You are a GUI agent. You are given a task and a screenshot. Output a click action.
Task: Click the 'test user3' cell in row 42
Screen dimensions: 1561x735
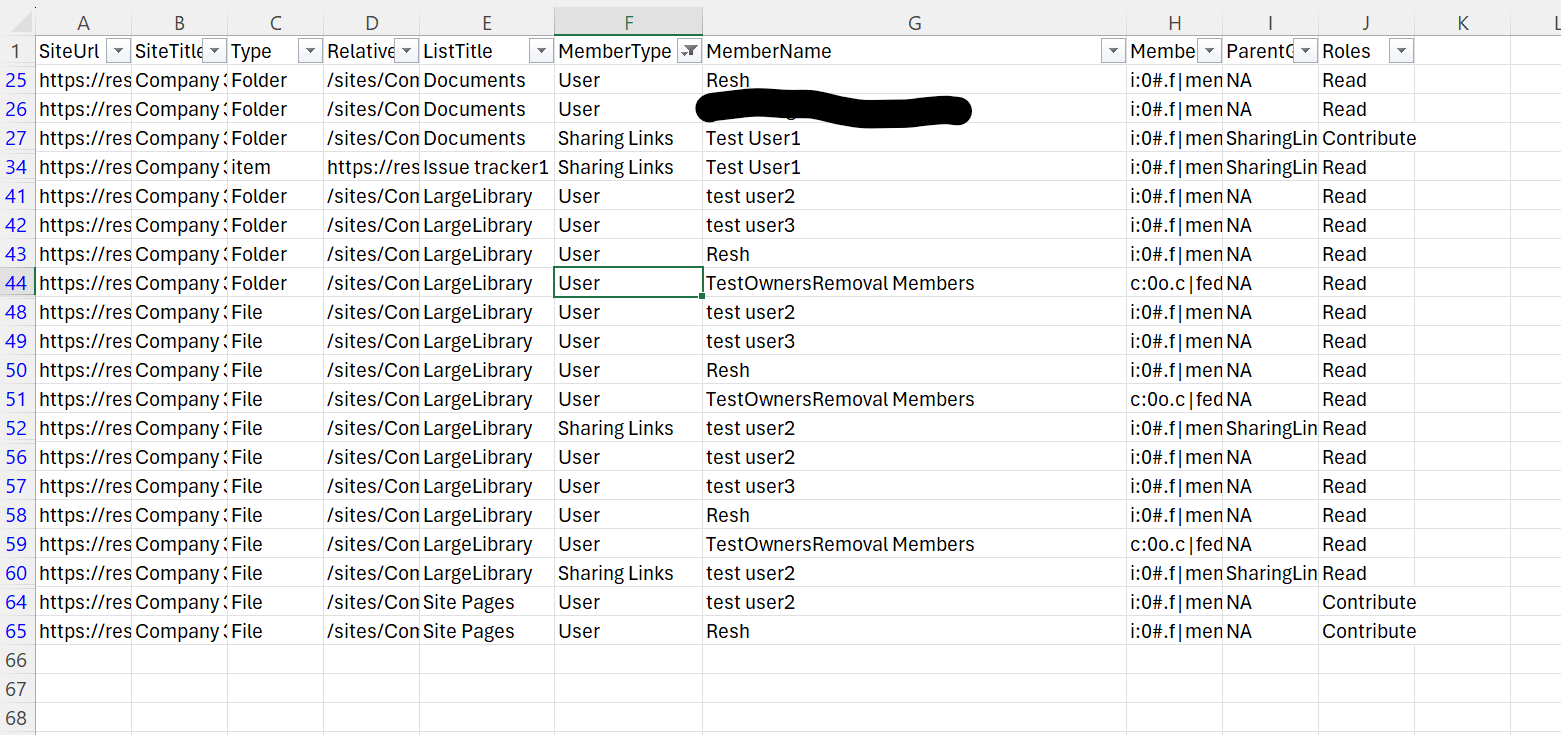(x=914, y=225)
